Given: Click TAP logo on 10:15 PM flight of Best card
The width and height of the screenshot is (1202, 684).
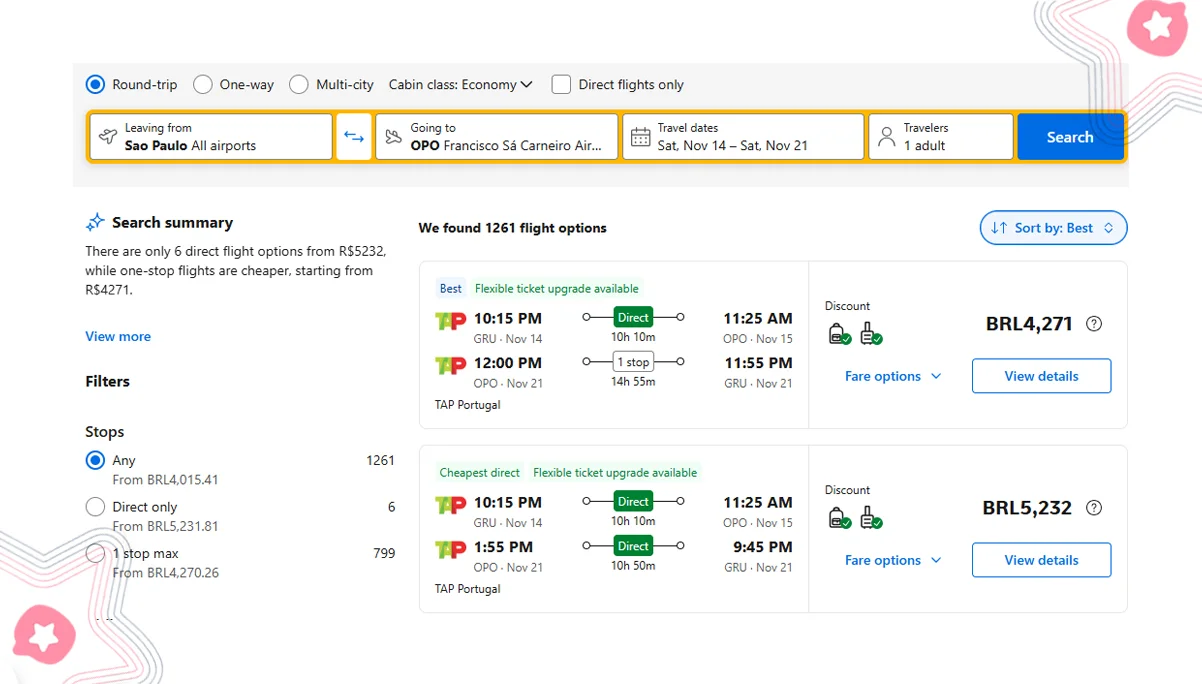Looking at the screenshot, I should [450, 321].
